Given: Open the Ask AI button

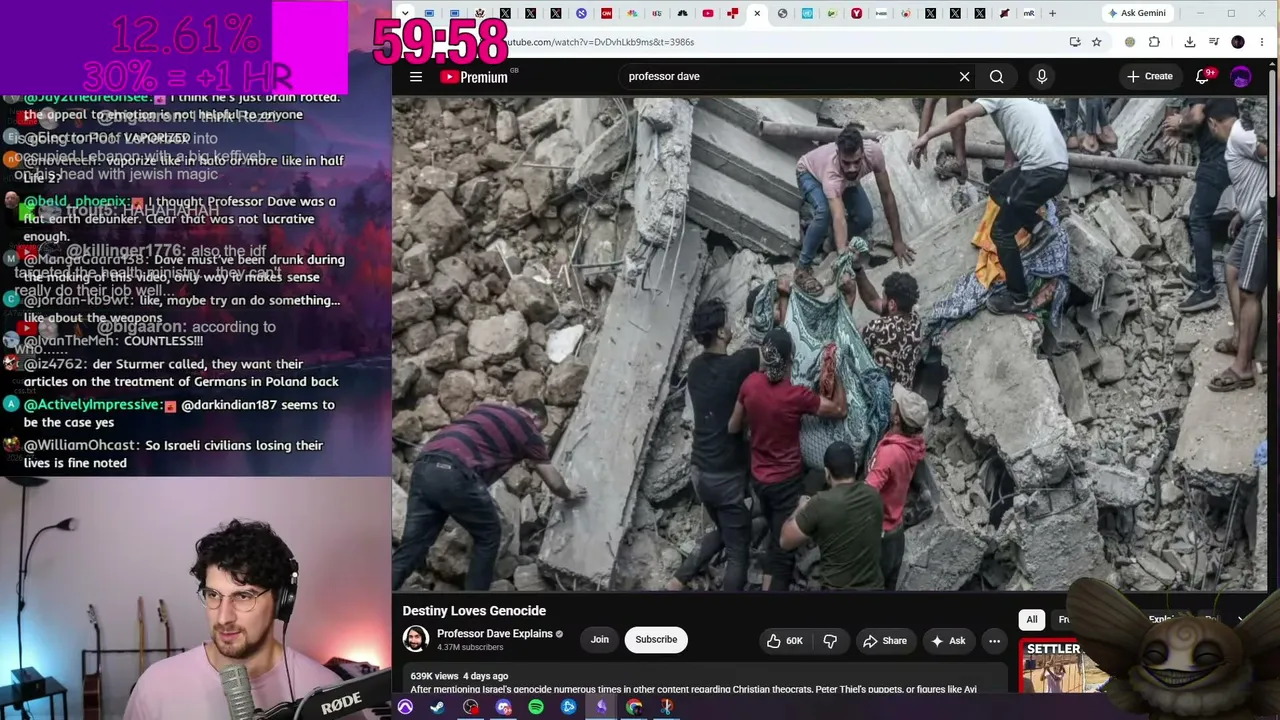Looking at the screenshot, I should [x=947, y=641].
